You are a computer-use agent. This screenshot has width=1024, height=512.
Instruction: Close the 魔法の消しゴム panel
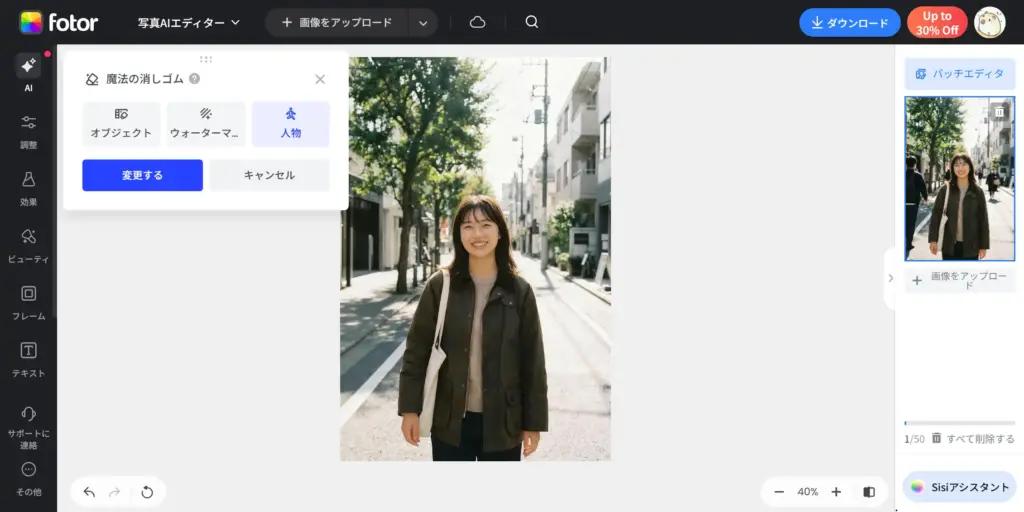tap(320, 79)
